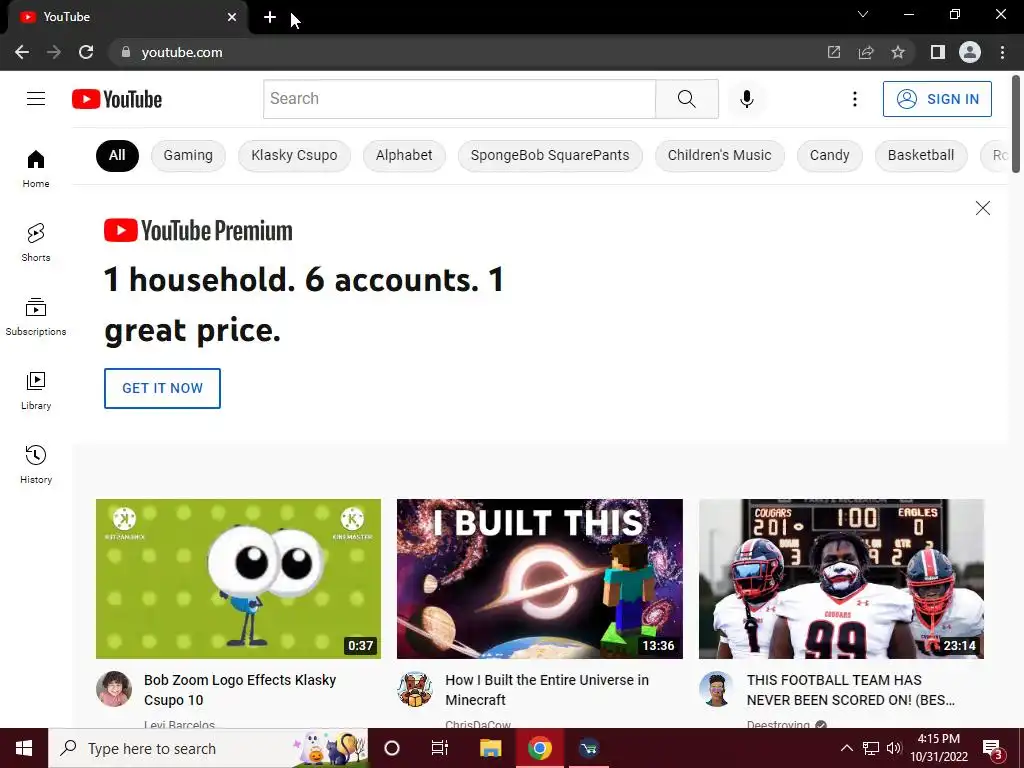Open How I Built the Entire Universe title

coord(547,690)
